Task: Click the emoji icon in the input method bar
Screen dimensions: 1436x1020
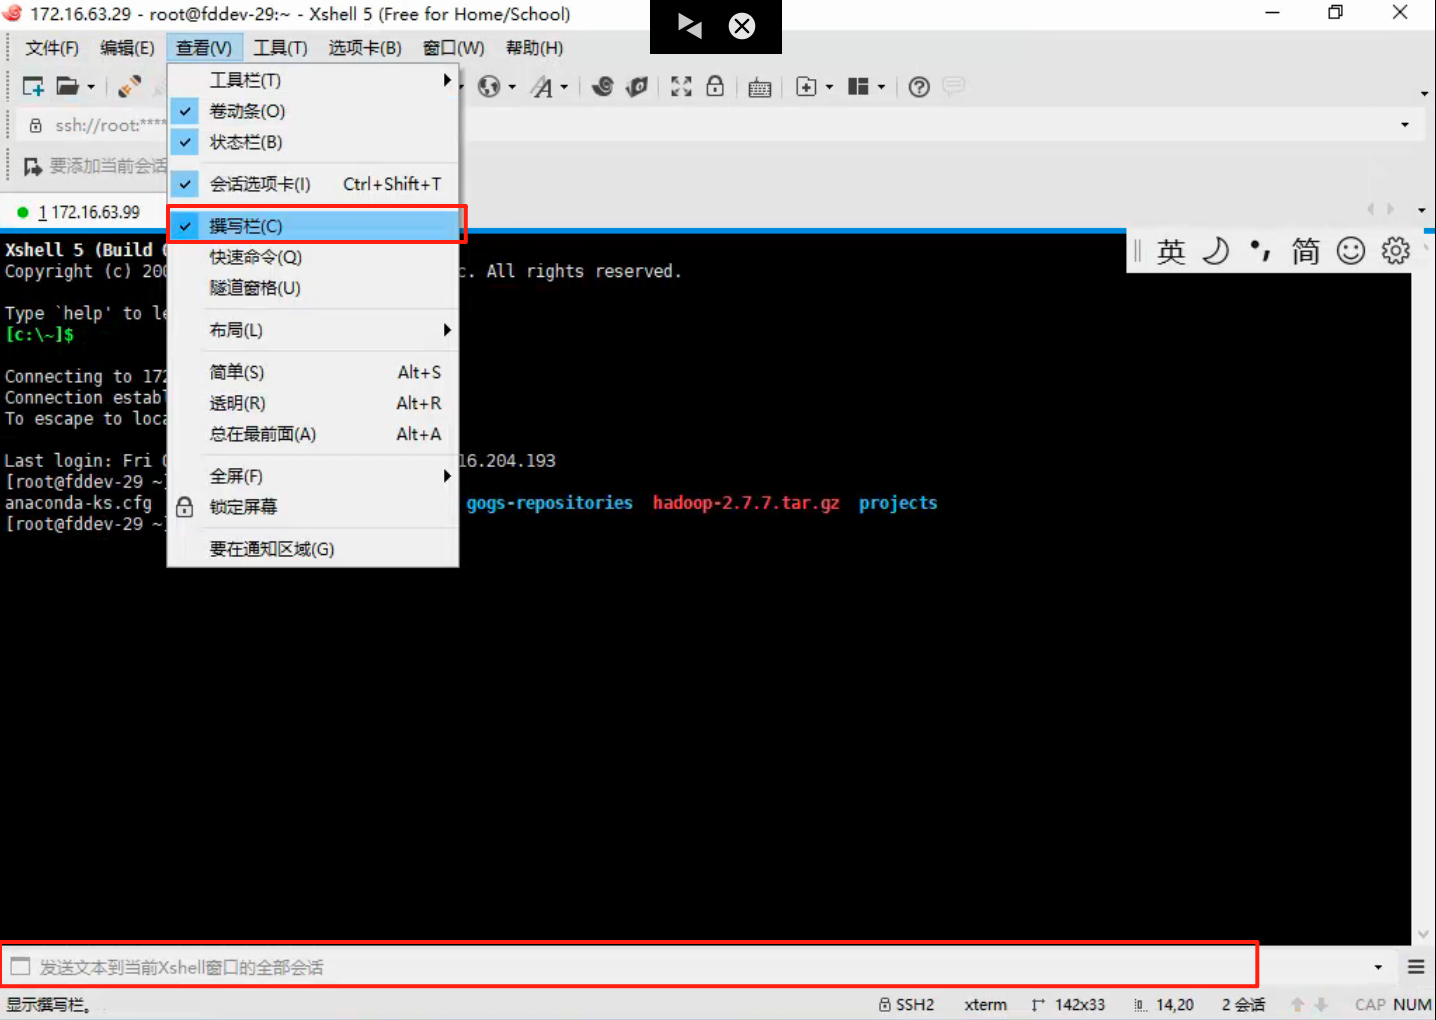Action: [1350, 251]
